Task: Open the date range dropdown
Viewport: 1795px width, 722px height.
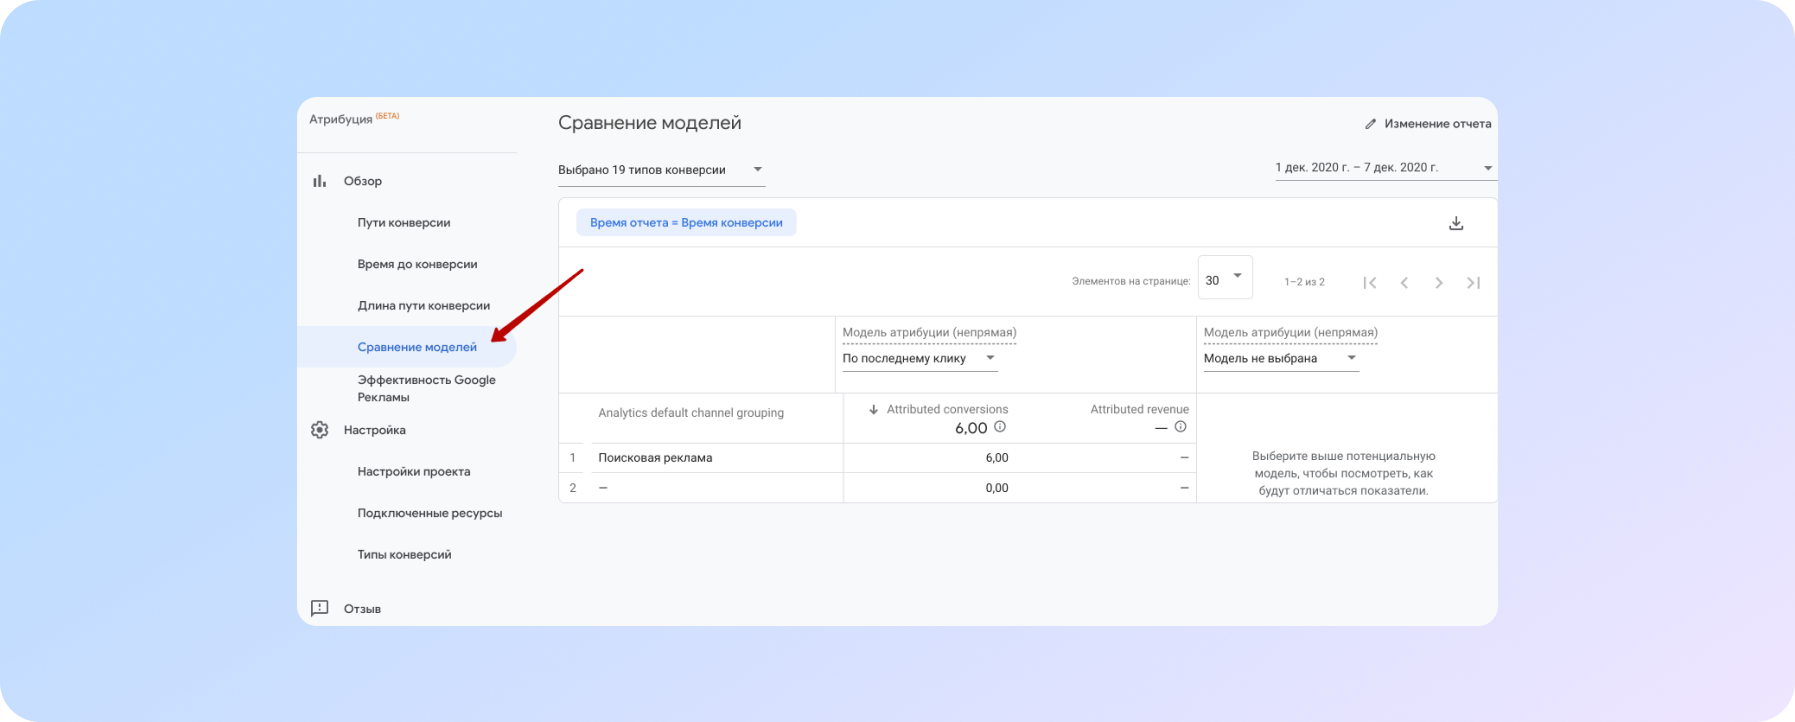Action: point(1385,168)
